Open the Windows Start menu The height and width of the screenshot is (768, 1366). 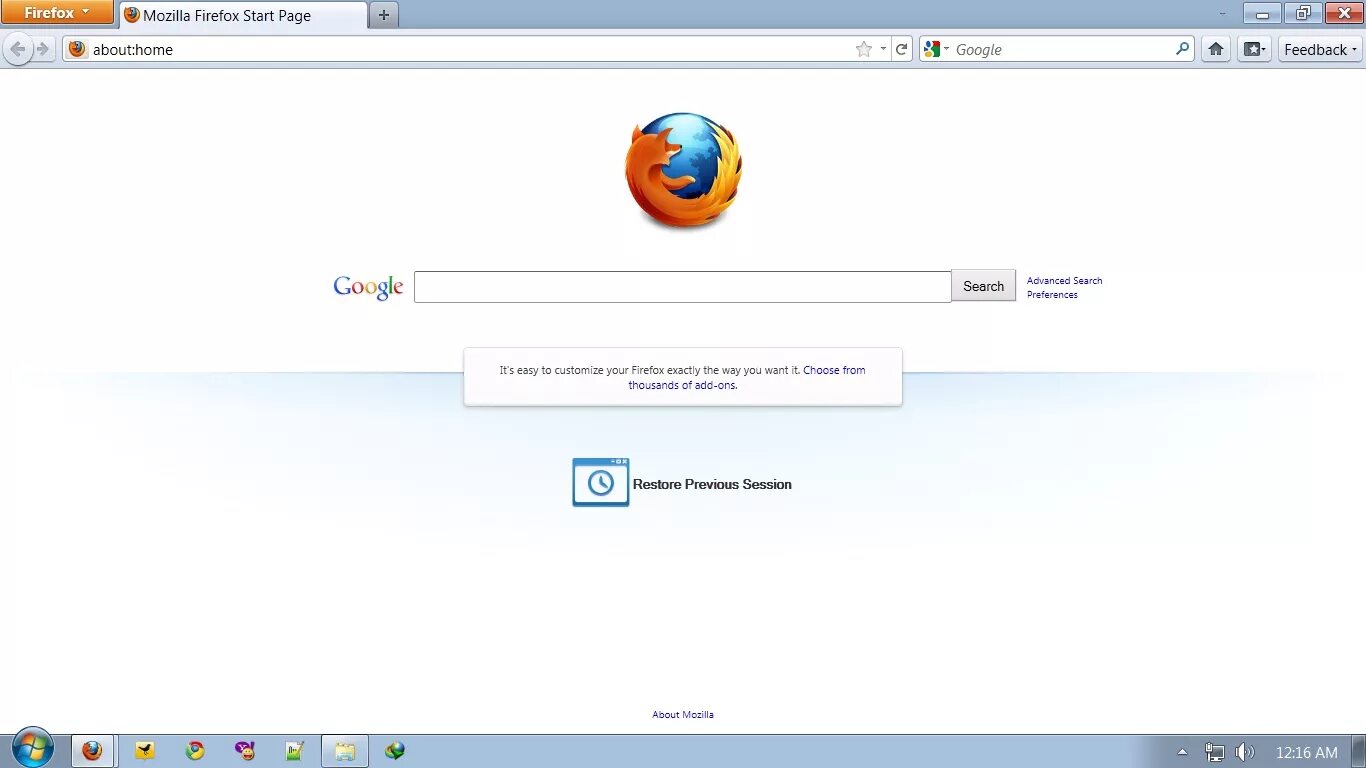point(33,749)
